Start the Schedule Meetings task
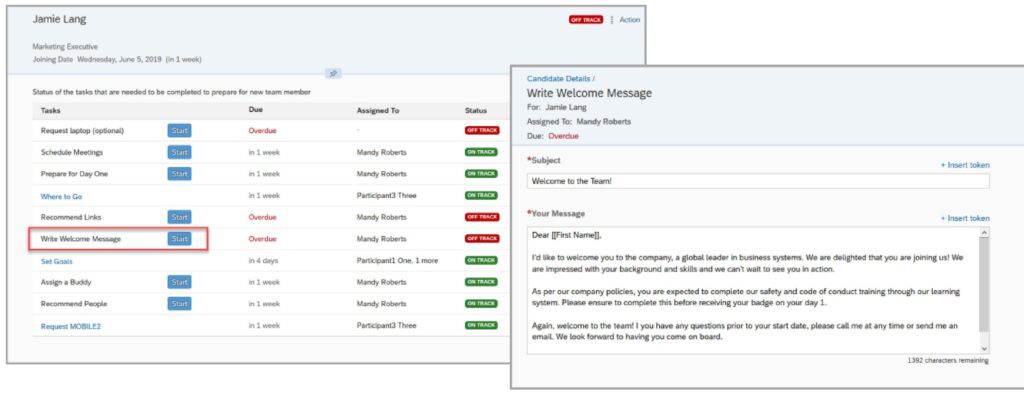Screen dimensions: 1024x393 click(x=180, y=152)
